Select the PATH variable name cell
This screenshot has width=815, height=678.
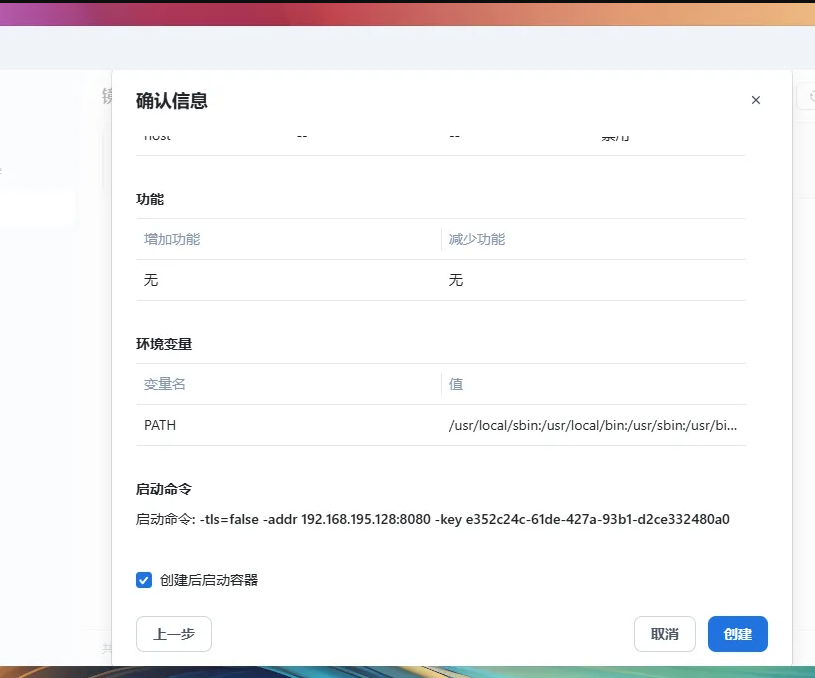click(160, 425)
